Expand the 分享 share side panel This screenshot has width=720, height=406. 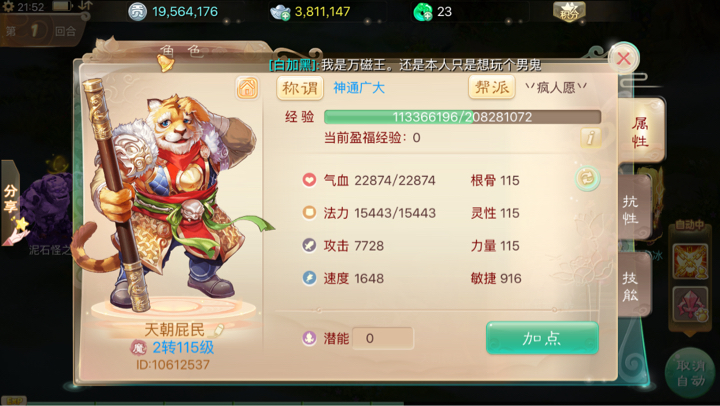[11, 202]
